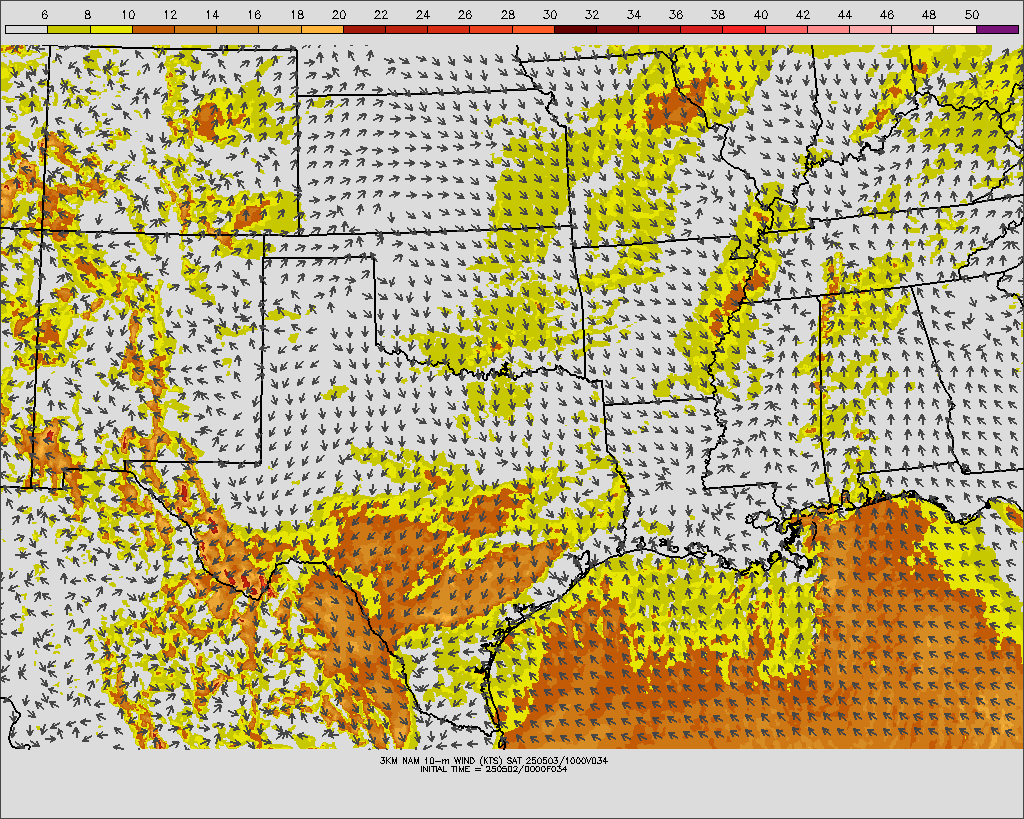The width and height of the screenshot is (1024, 819).
Task: Click the 44–46 knots light pink swatch
Action: point(870,29)
